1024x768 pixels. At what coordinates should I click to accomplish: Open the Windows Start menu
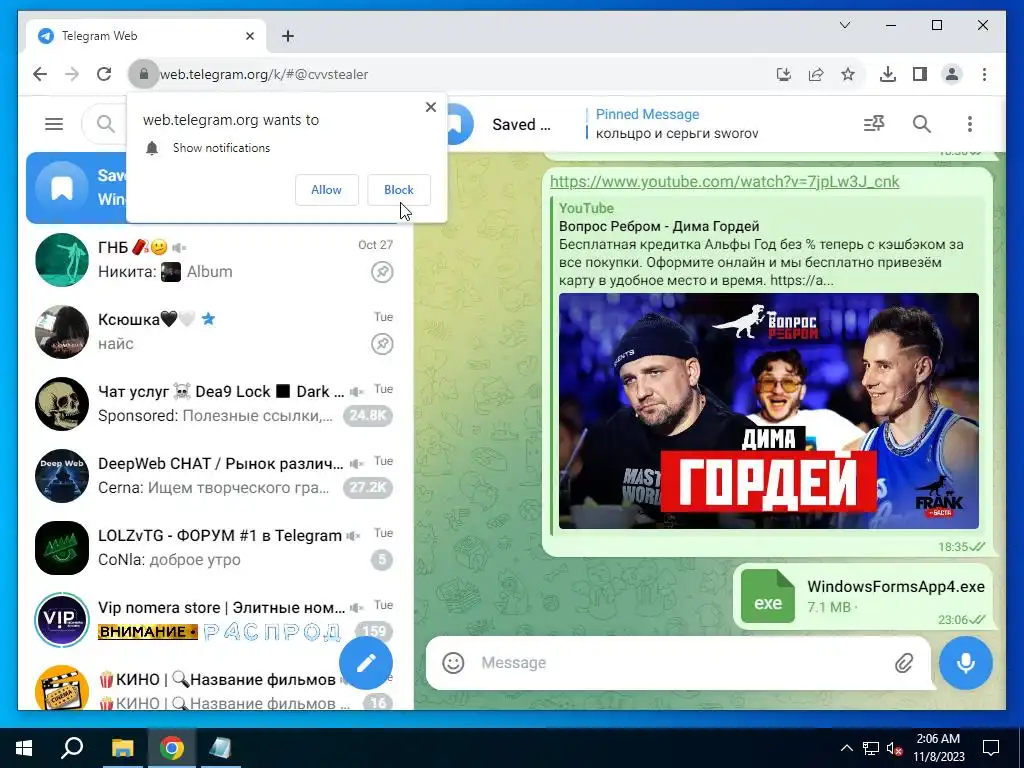pyautogui.click(x=24, y=748)
